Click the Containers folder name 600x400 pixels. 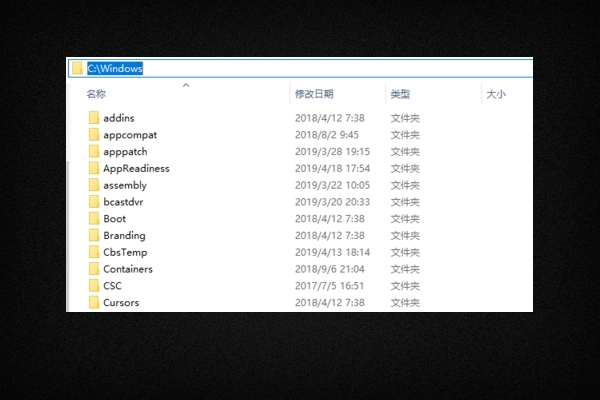pos(128,269)
